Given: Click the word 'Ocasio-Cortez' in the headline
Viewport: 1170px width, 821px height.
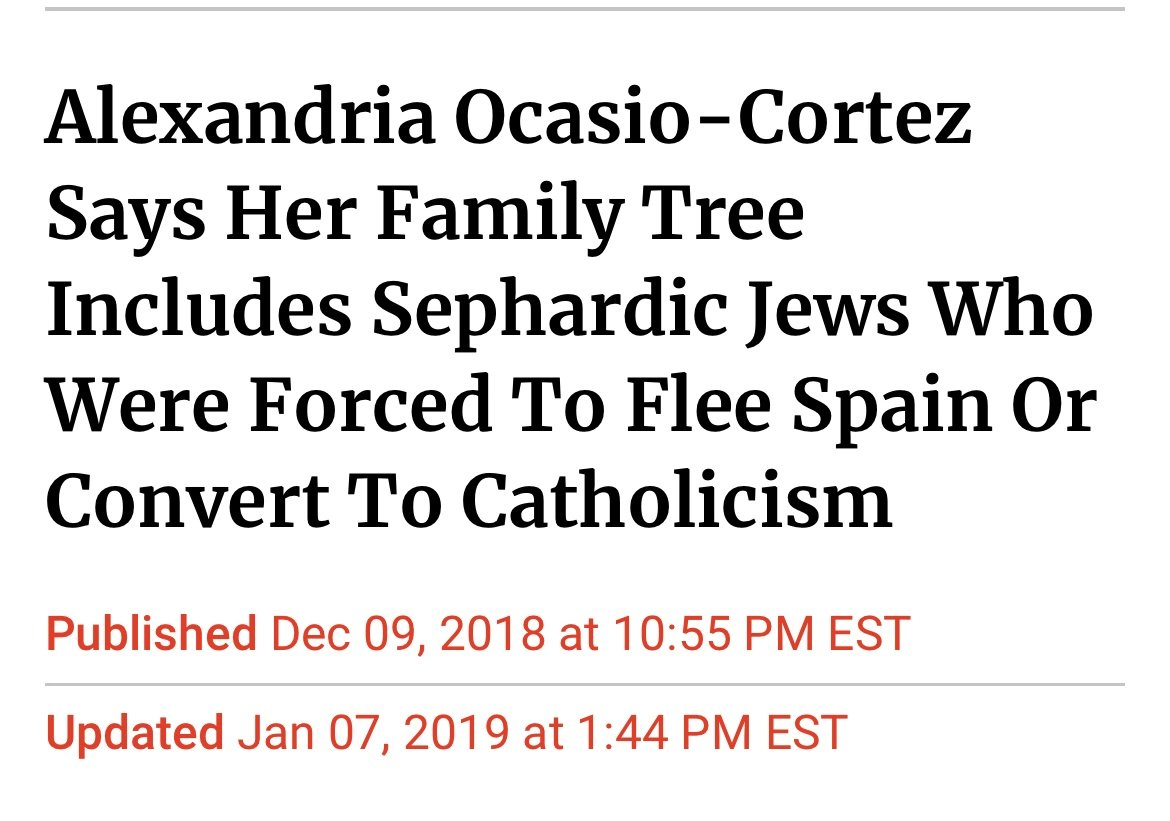Looking at the screenshot, I should click(x=713, y=119).
